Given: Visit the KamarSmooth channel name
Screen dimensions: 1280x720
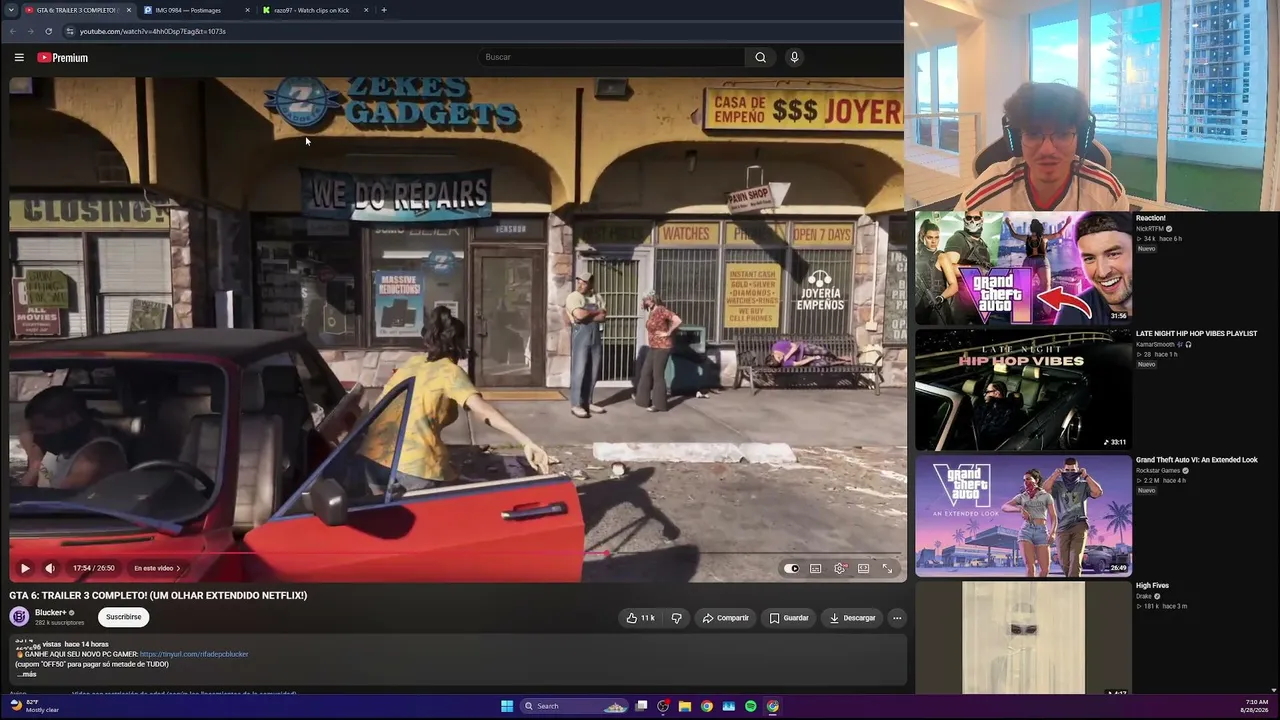Looking at the screenshot, I should [1155, 344].
